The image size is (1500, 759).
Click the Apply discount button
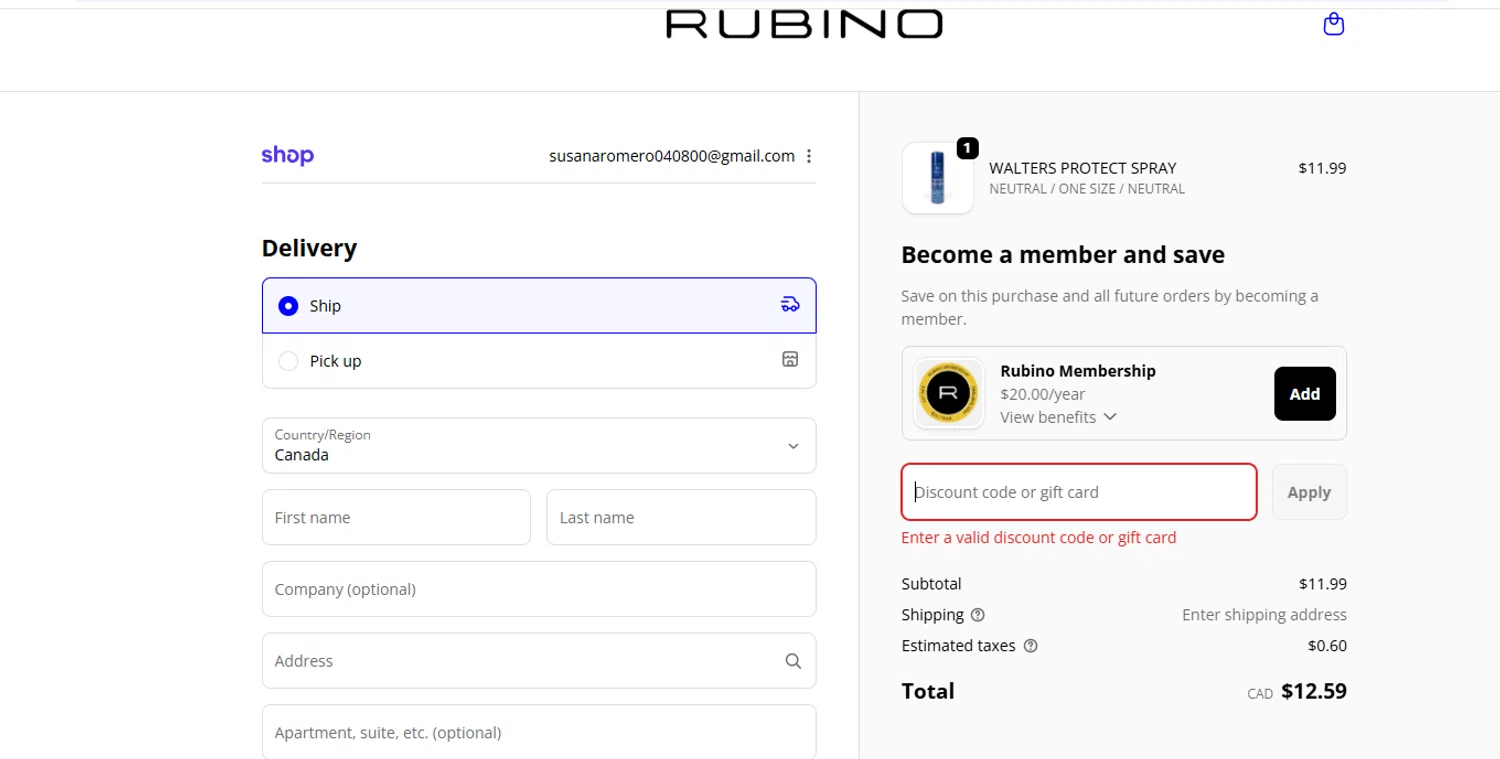click(x=1309, y=492)
